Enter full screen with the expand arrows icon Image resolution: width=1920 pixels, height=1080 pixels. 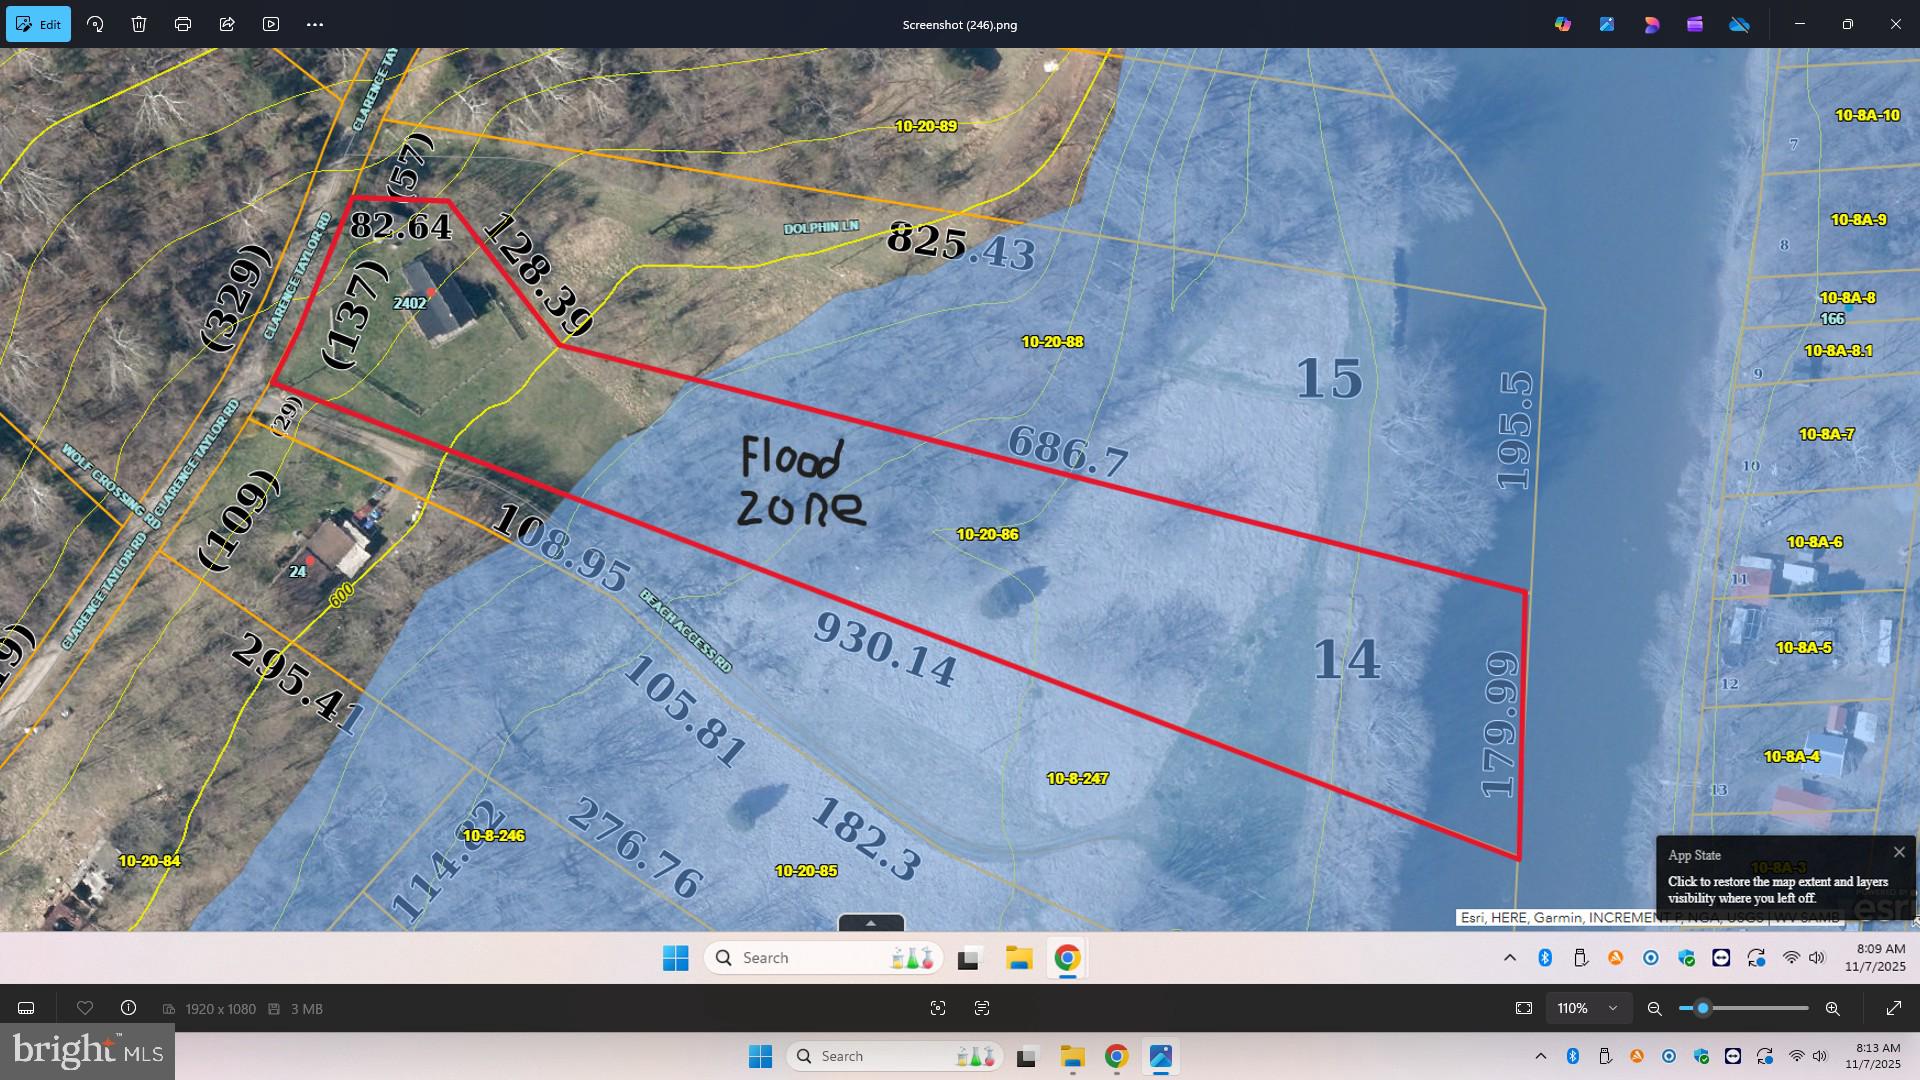click(x=1893, y=1008)
